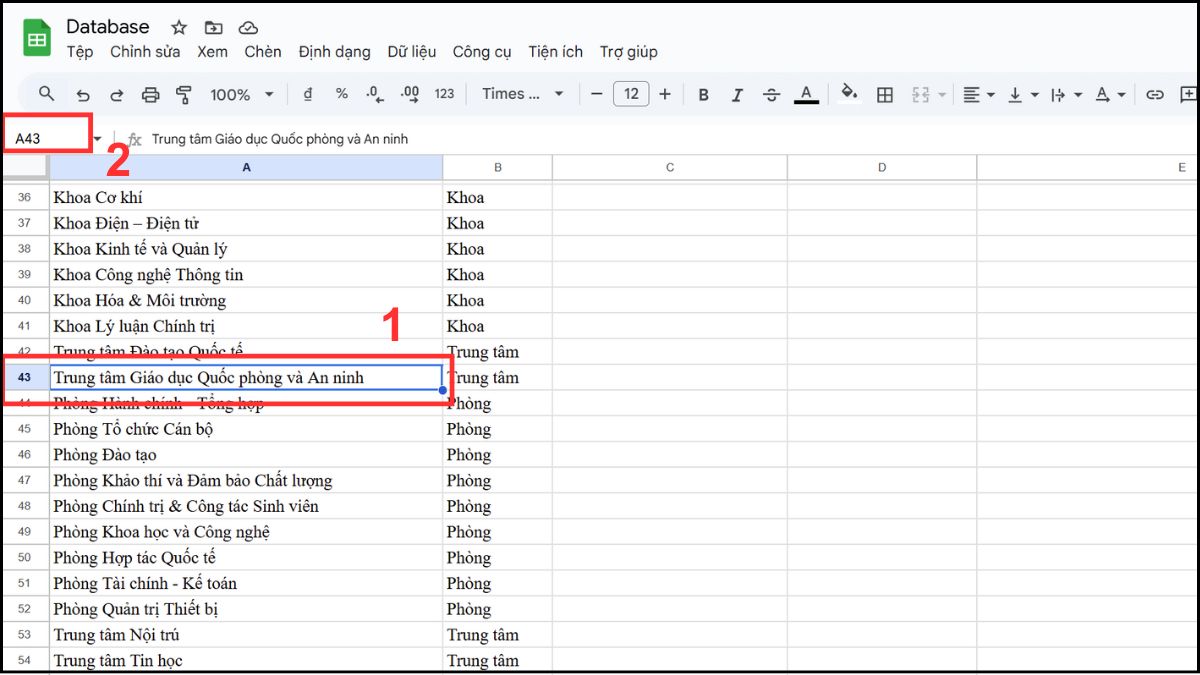Select the paint format tool
The height and width of the screenshot is (675, 1200).
pos(185,94)
